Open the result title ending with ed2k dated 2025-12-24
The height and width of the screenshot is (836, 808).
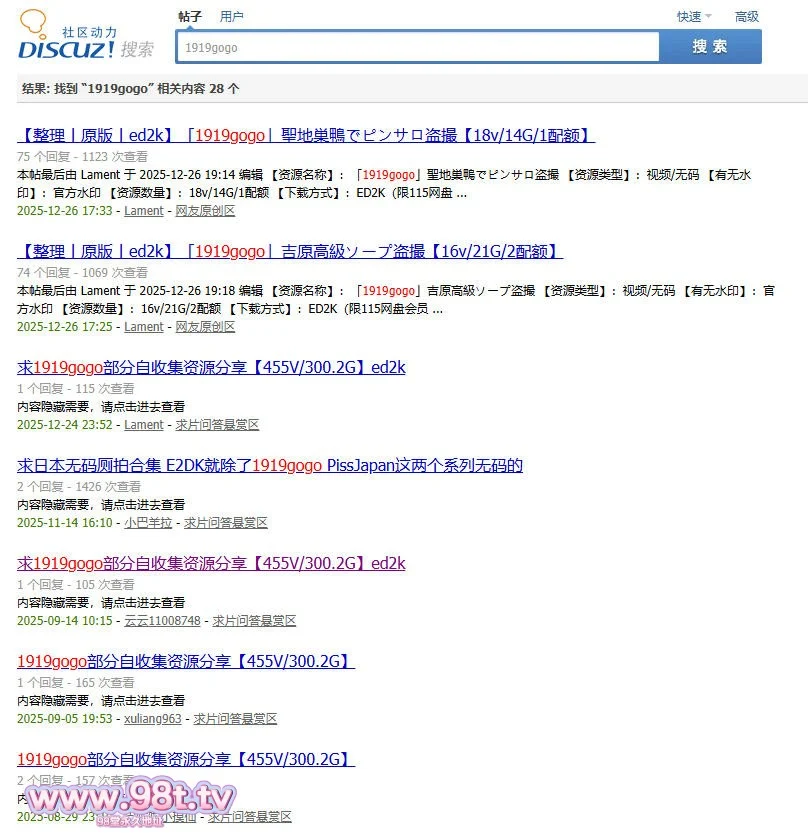click(211, 367)
